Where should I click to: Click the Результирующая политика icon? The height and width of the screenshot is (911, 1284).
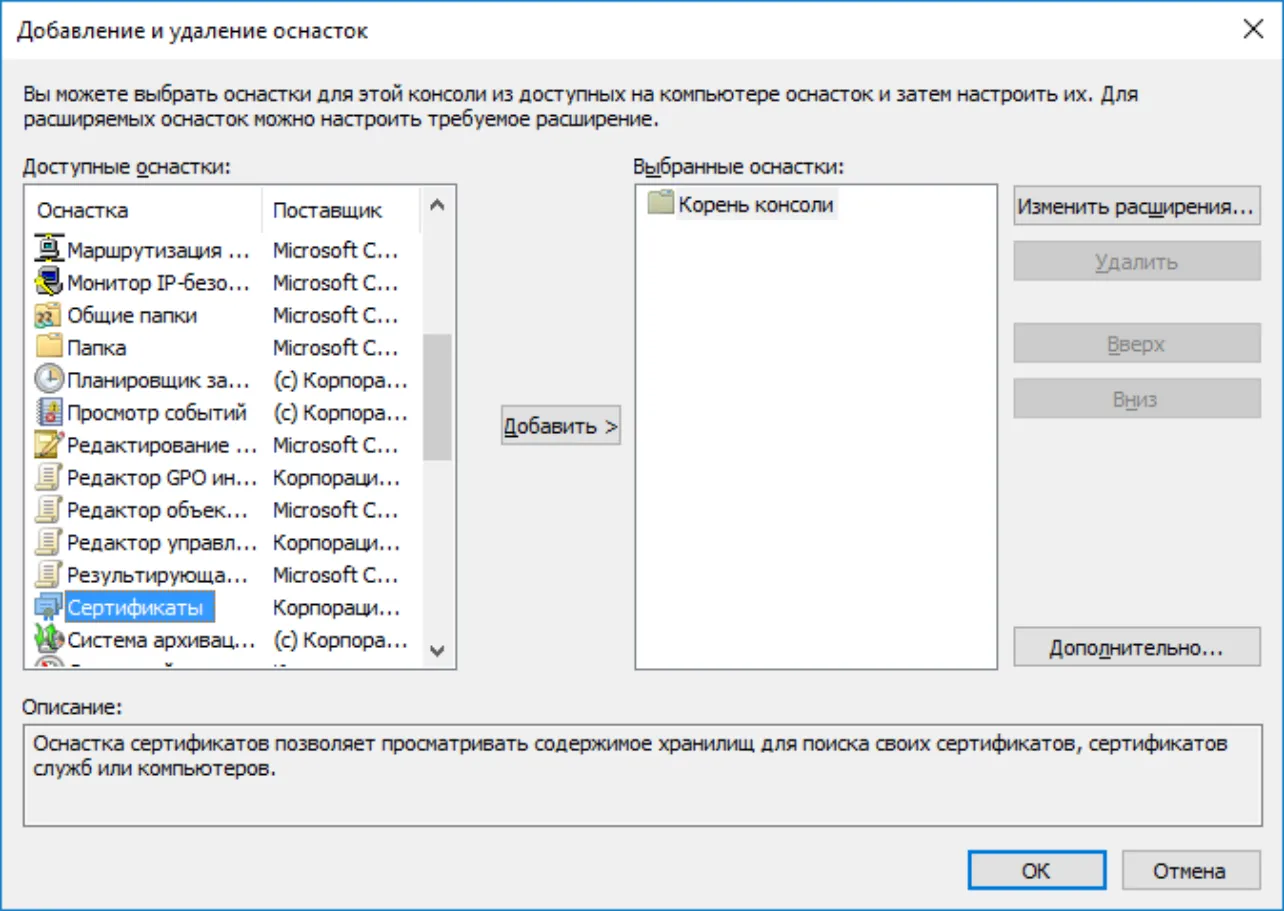48,575
